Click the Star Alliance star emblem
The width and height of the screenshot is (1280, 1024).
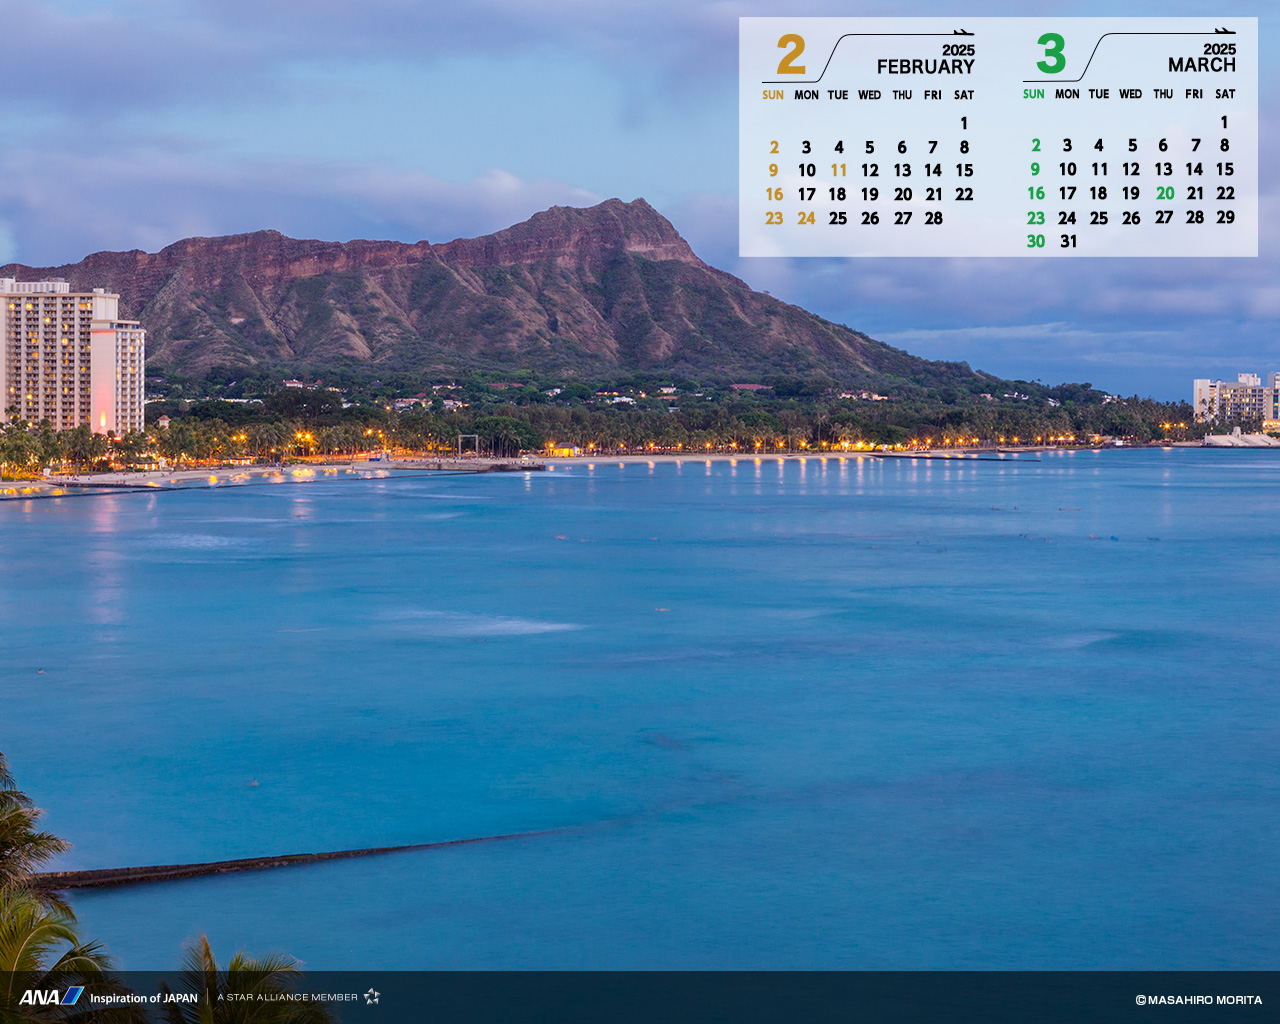click(x=372, y=996)
